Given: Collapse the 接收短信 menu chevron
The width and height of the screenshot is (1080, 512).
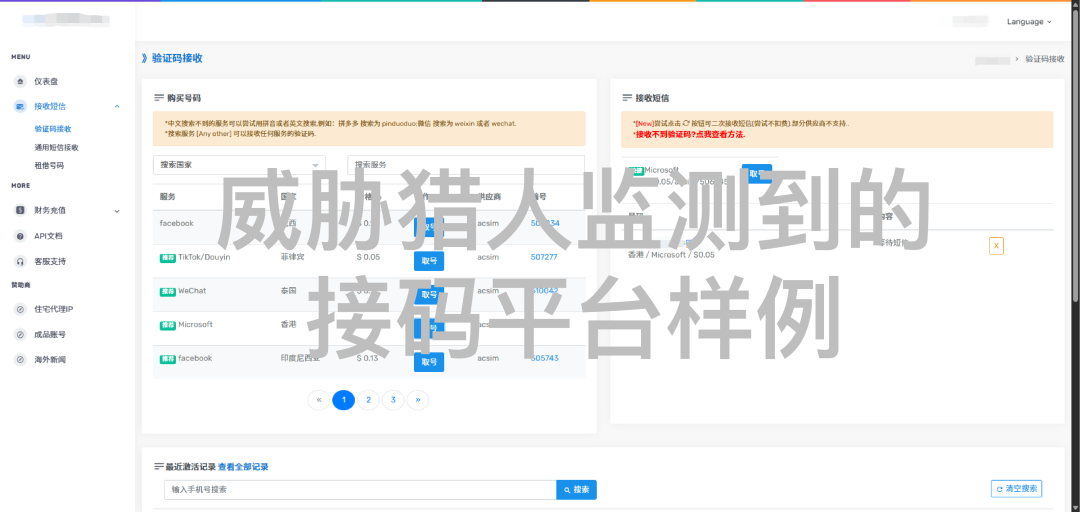Looking at the screenshot, I should point(116,106).
